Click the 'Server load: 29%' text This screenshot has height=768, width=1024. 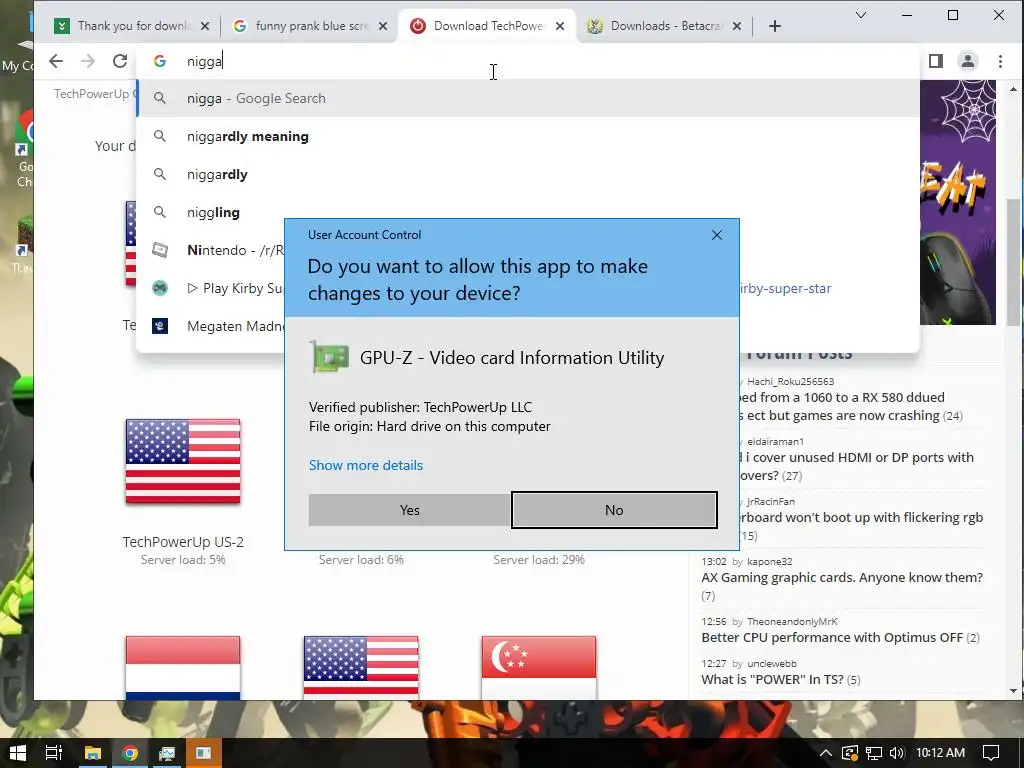539,560
